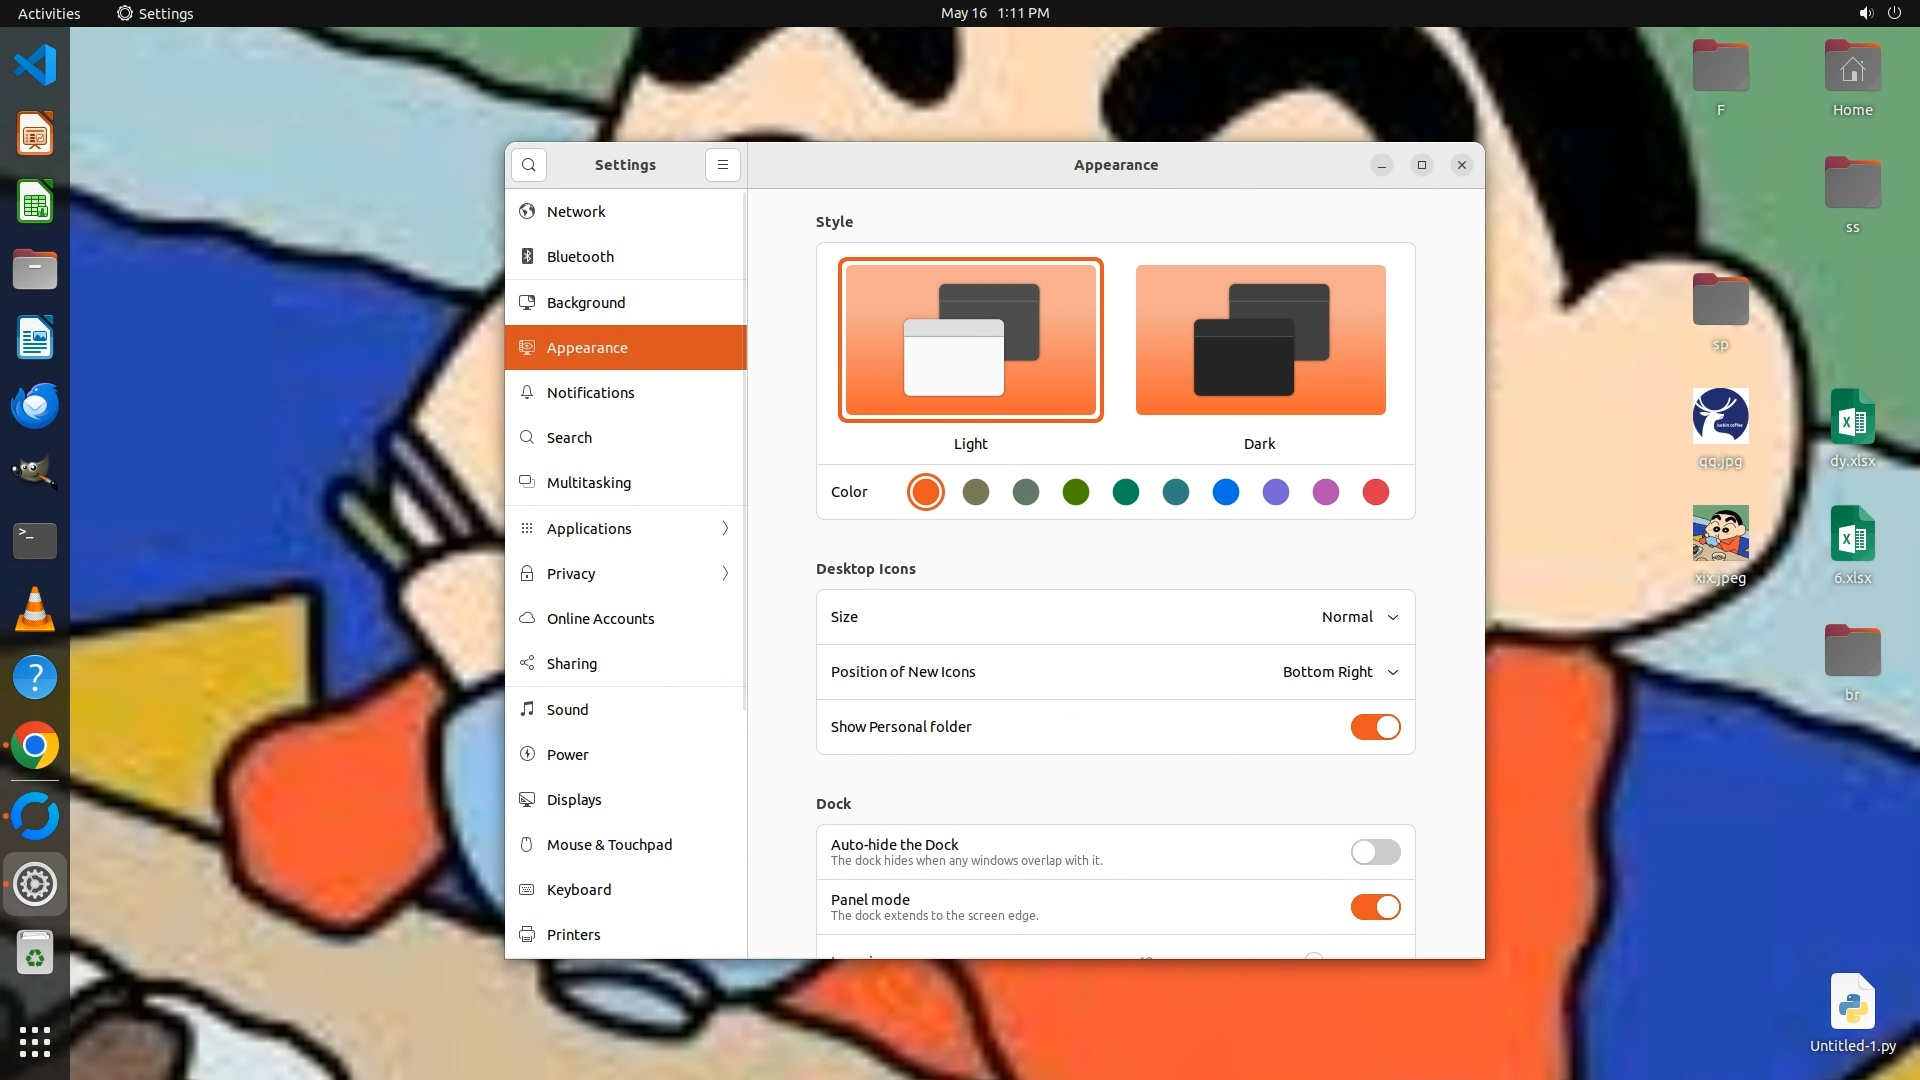Enable Auto-hide the Dock switch

pyautogui.click(x=1375, y=852)
